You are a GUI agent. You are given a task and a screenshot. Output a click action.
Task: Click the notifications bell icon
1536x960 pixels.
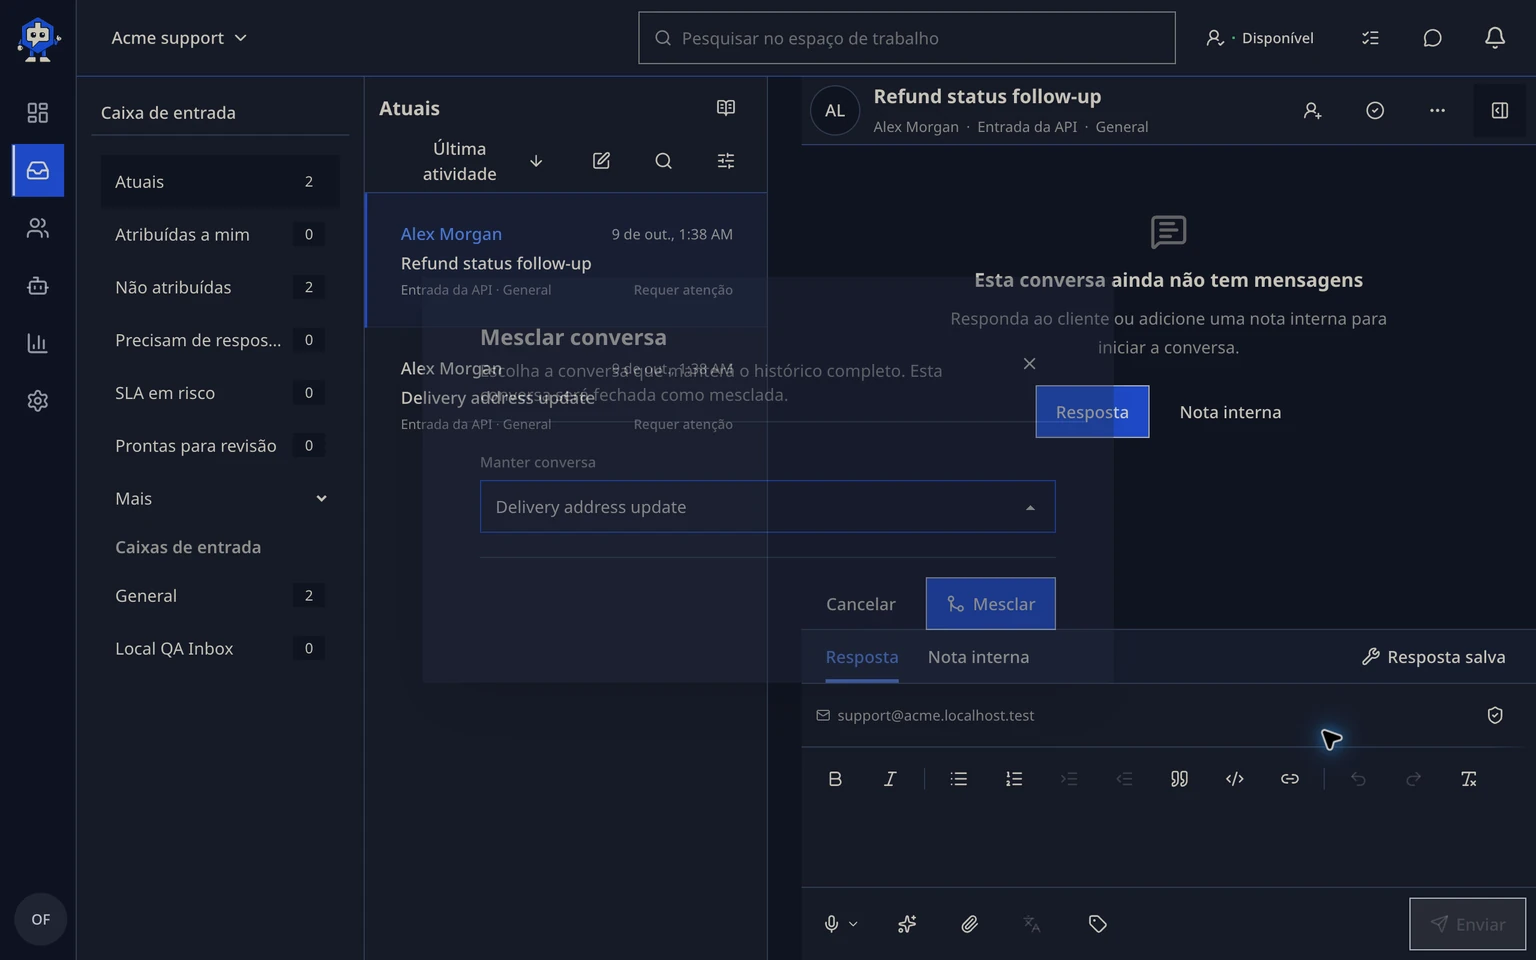[1495, 38]
